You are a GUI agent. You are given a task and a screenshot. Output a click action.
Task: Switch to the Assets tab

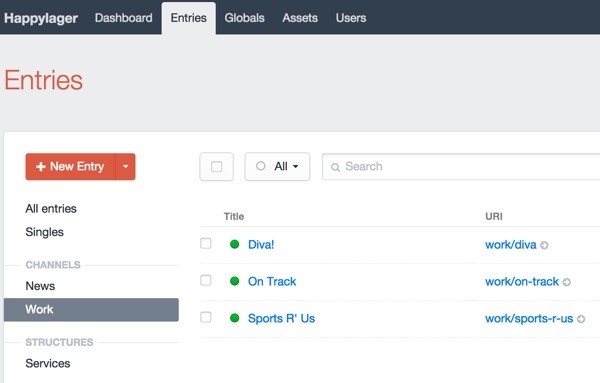pyautogui.click(x=300, y=18)
